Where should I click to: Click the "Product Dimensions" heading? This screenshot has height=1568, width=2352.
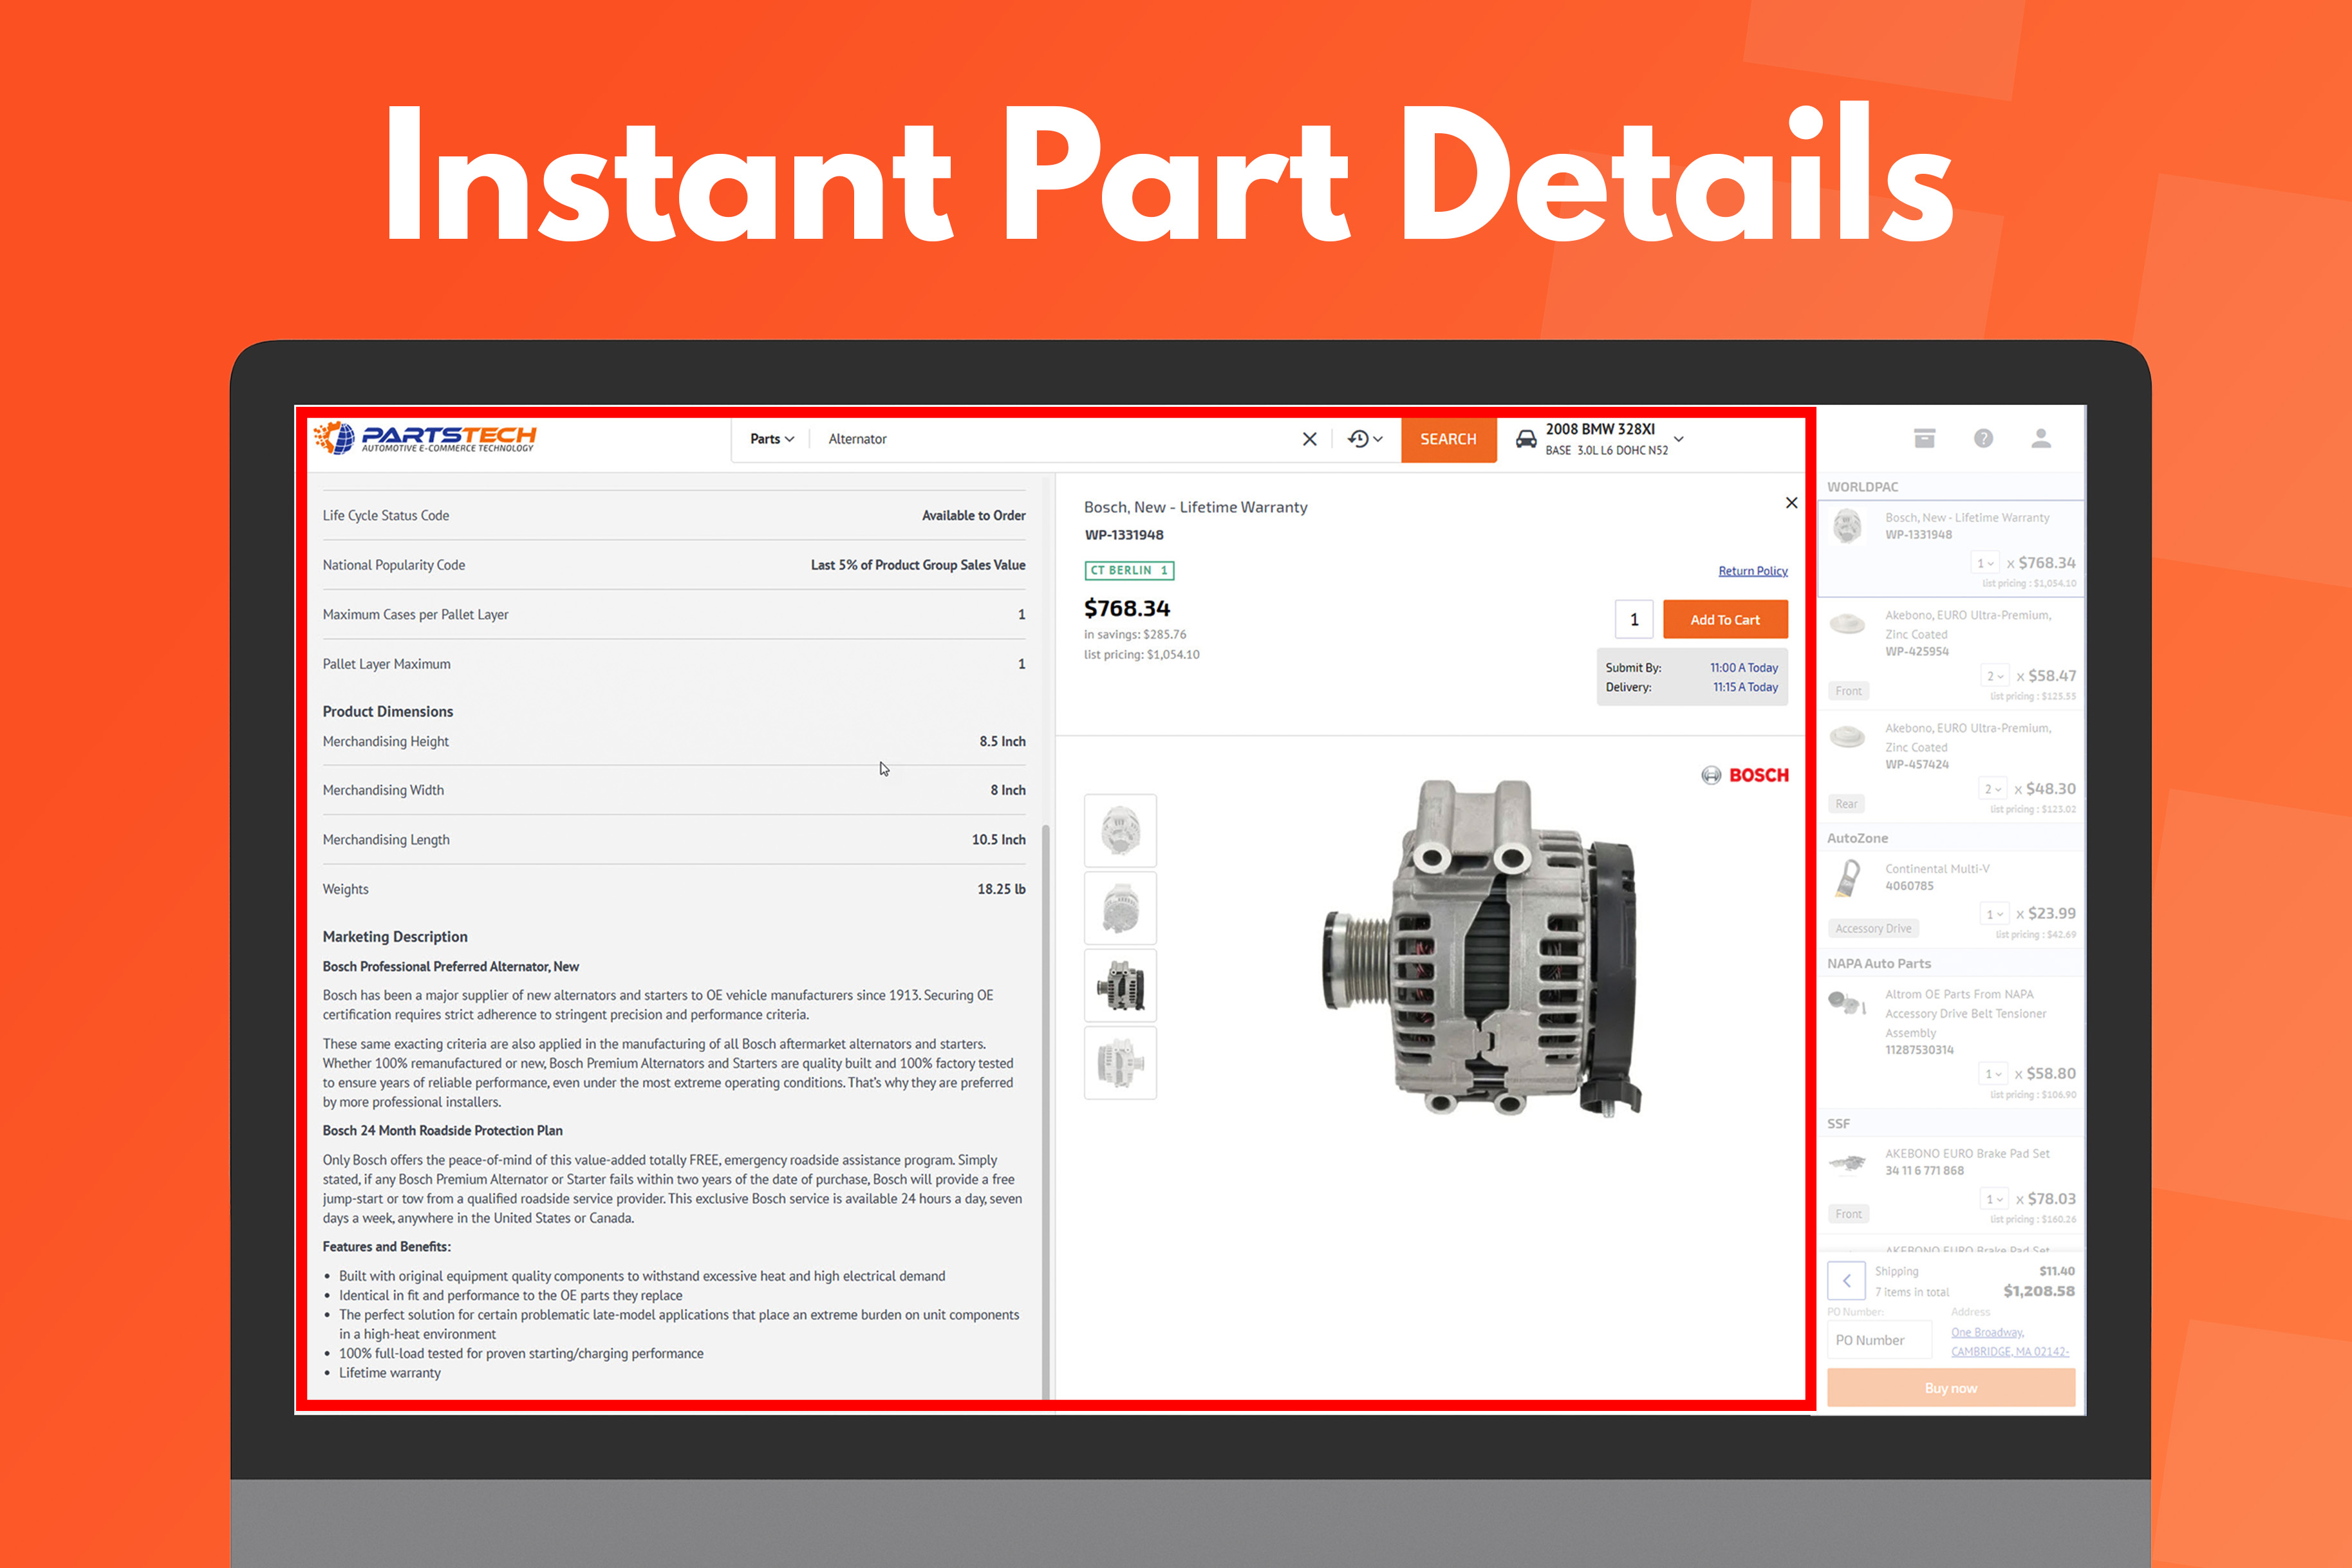388,711
